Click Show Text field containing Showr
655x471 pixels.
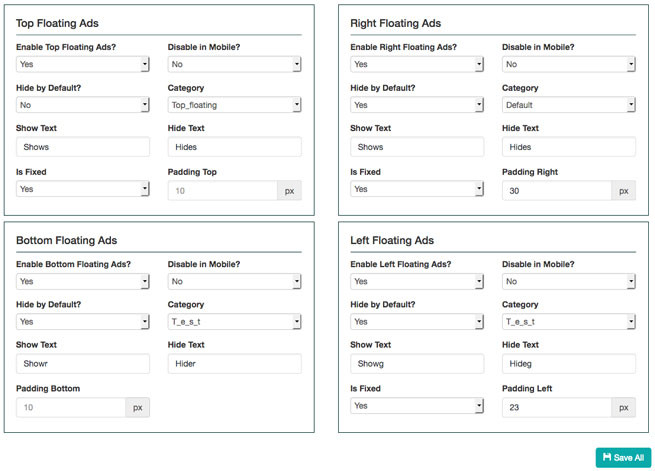[x=83, y=364]
